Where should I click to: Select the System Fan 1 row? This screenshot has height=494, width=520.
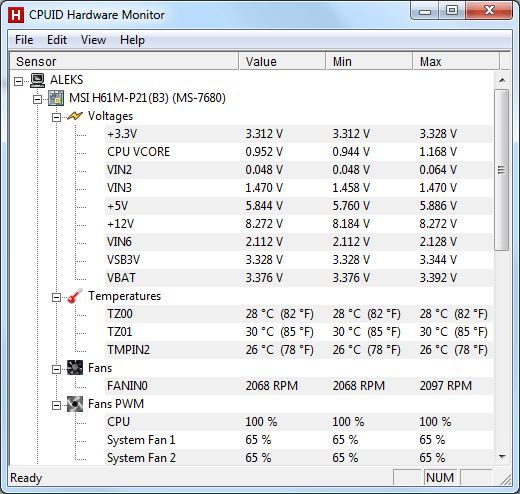(x=299, y=440)
